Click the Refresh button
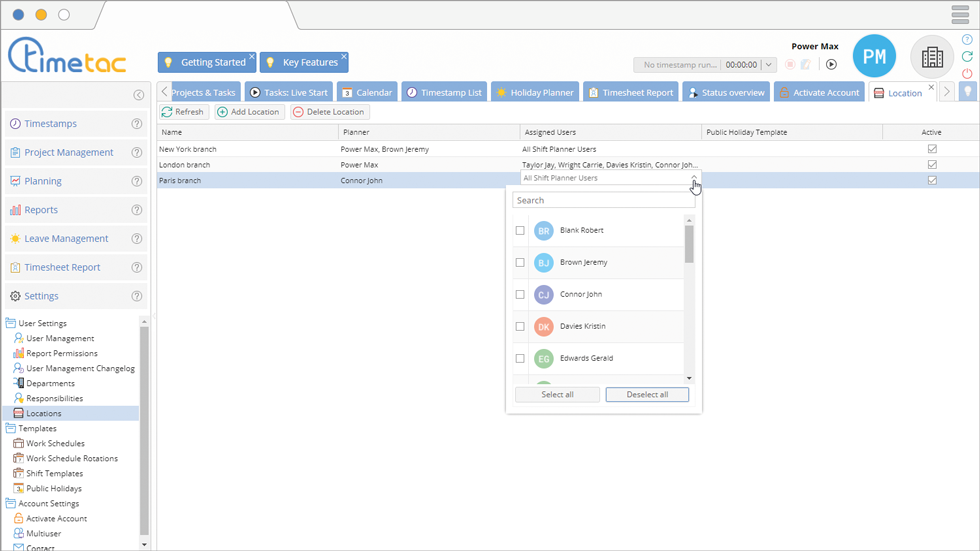The image size is (980, 551). click(183, 112)
